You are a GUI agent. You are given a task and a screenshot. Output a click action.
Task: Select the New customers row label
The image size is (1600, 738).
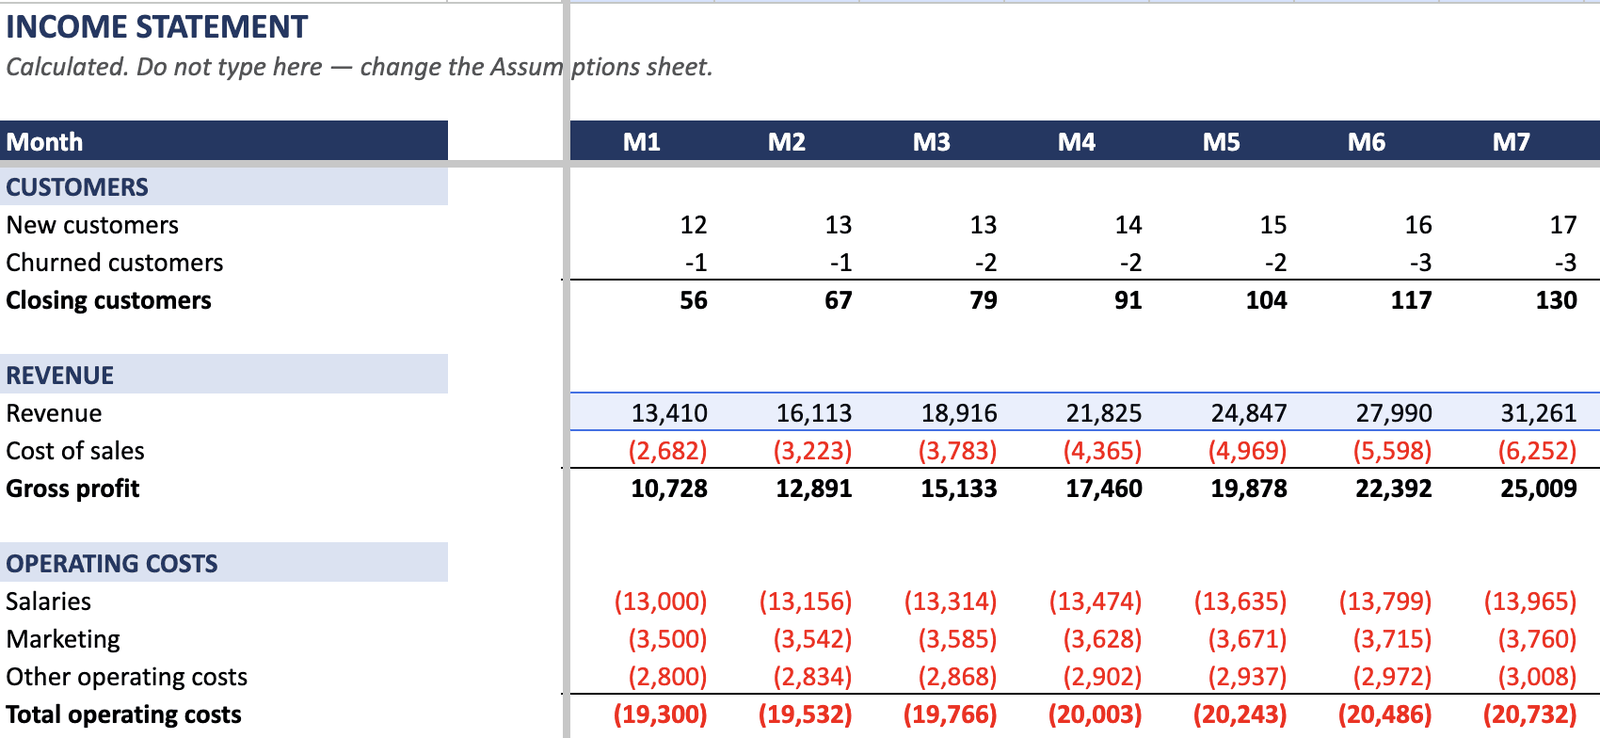click(92, 225)
